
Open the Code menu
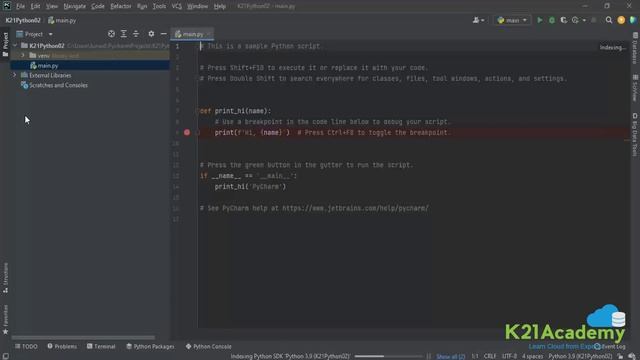(98, 6)
